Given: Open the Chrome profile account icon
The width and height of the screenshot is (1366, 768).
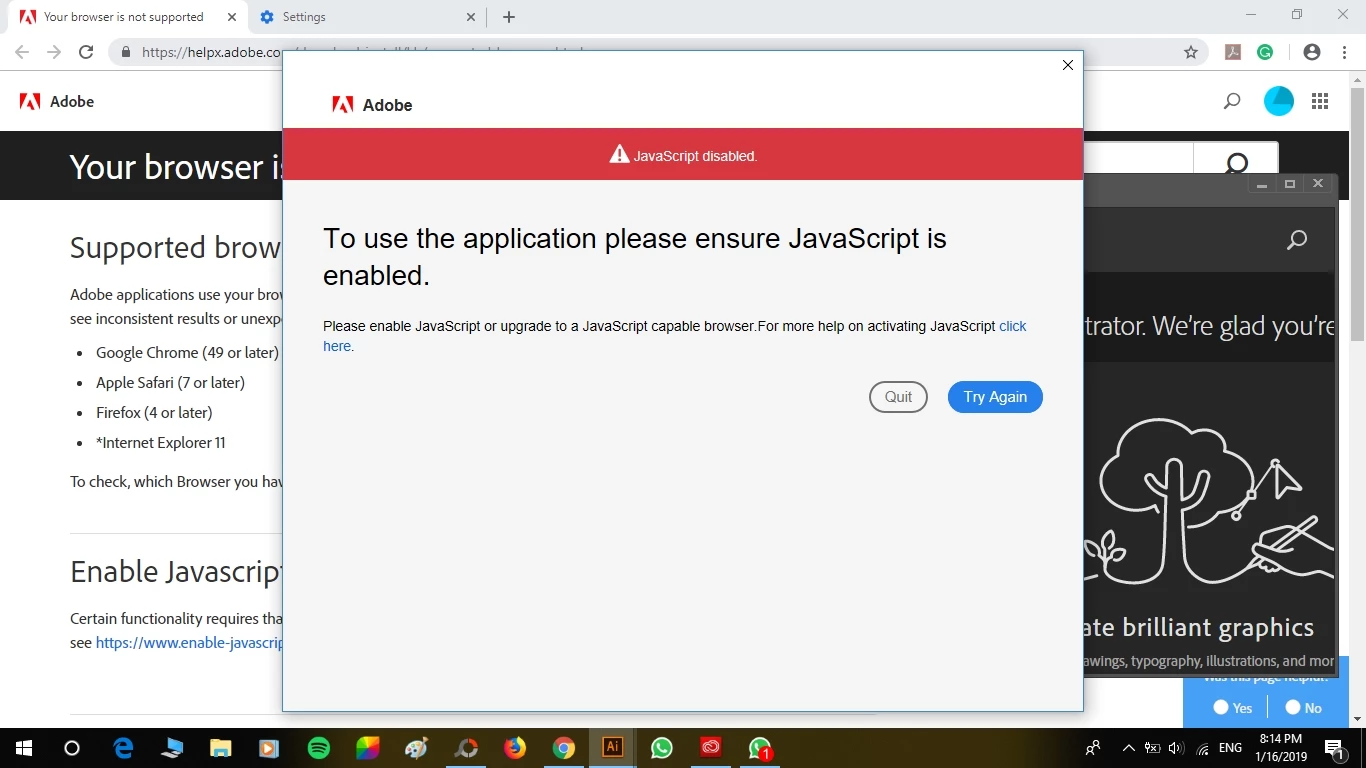Looking at the screenshot, I should pyautogui.click(x=1312, y=52).
